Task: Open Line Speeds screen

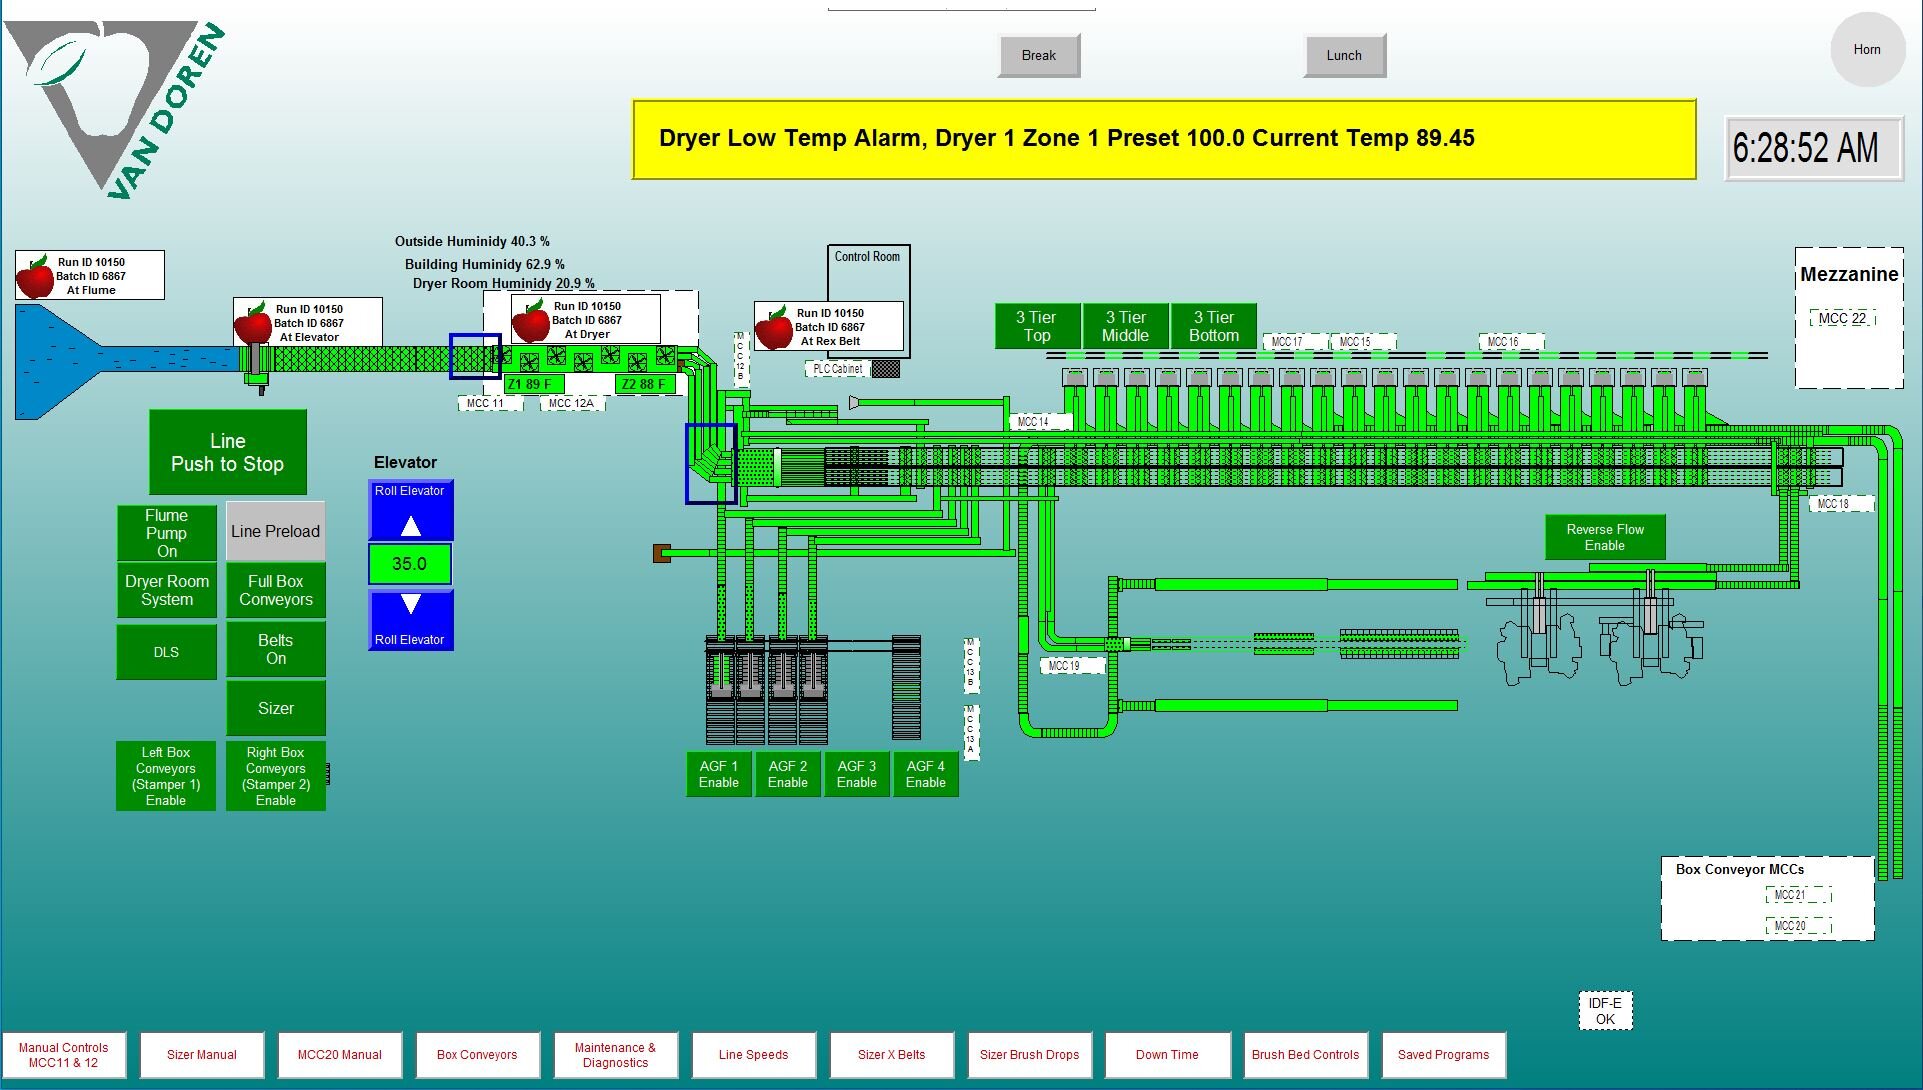Action: (x=753, y=1055)
